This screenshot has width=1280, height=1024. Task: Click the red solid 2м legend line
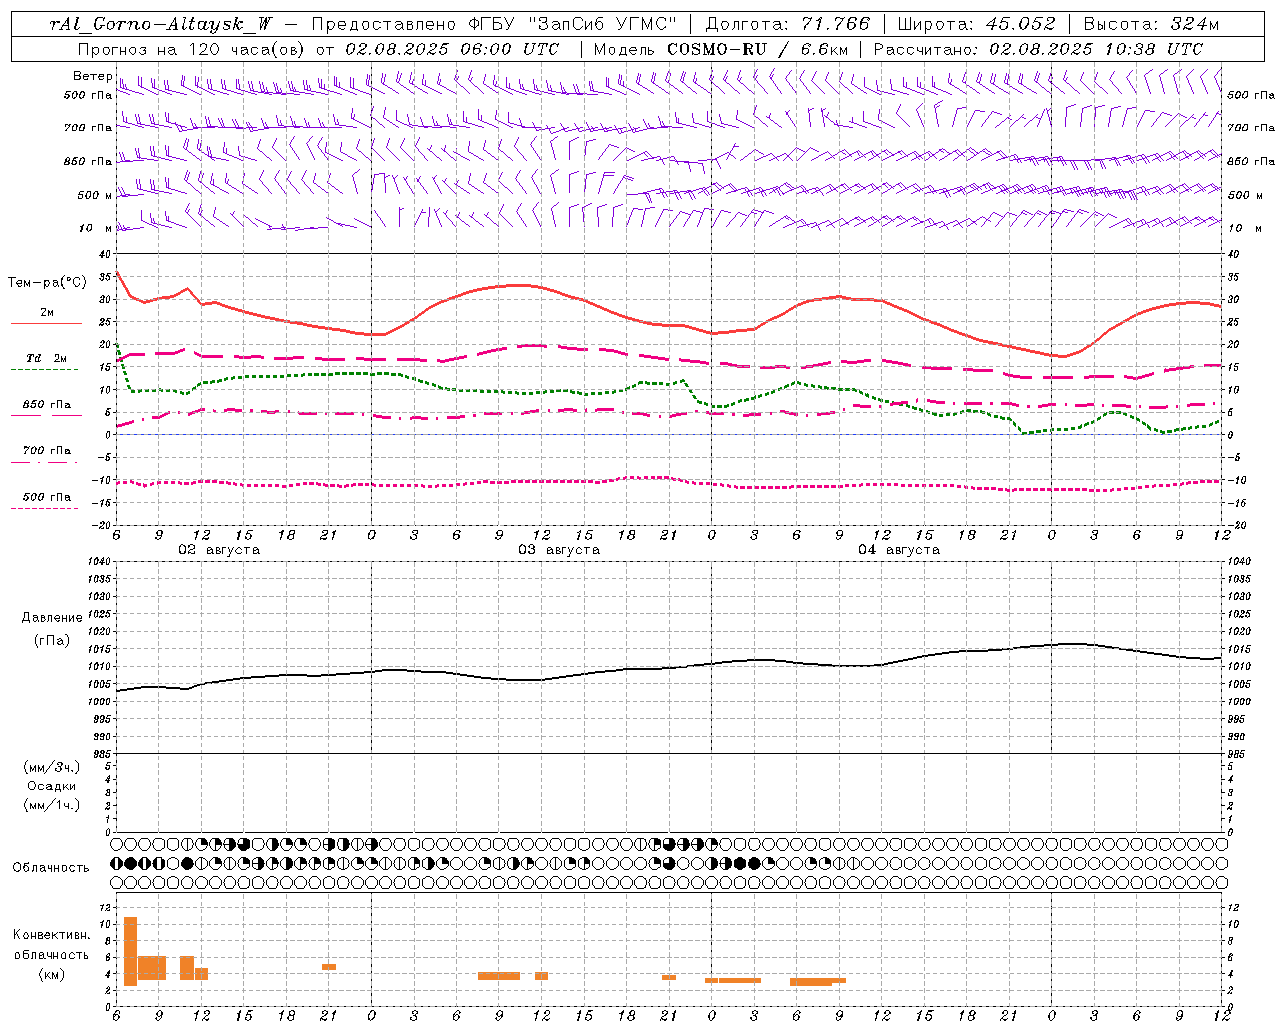pos(46,324)
